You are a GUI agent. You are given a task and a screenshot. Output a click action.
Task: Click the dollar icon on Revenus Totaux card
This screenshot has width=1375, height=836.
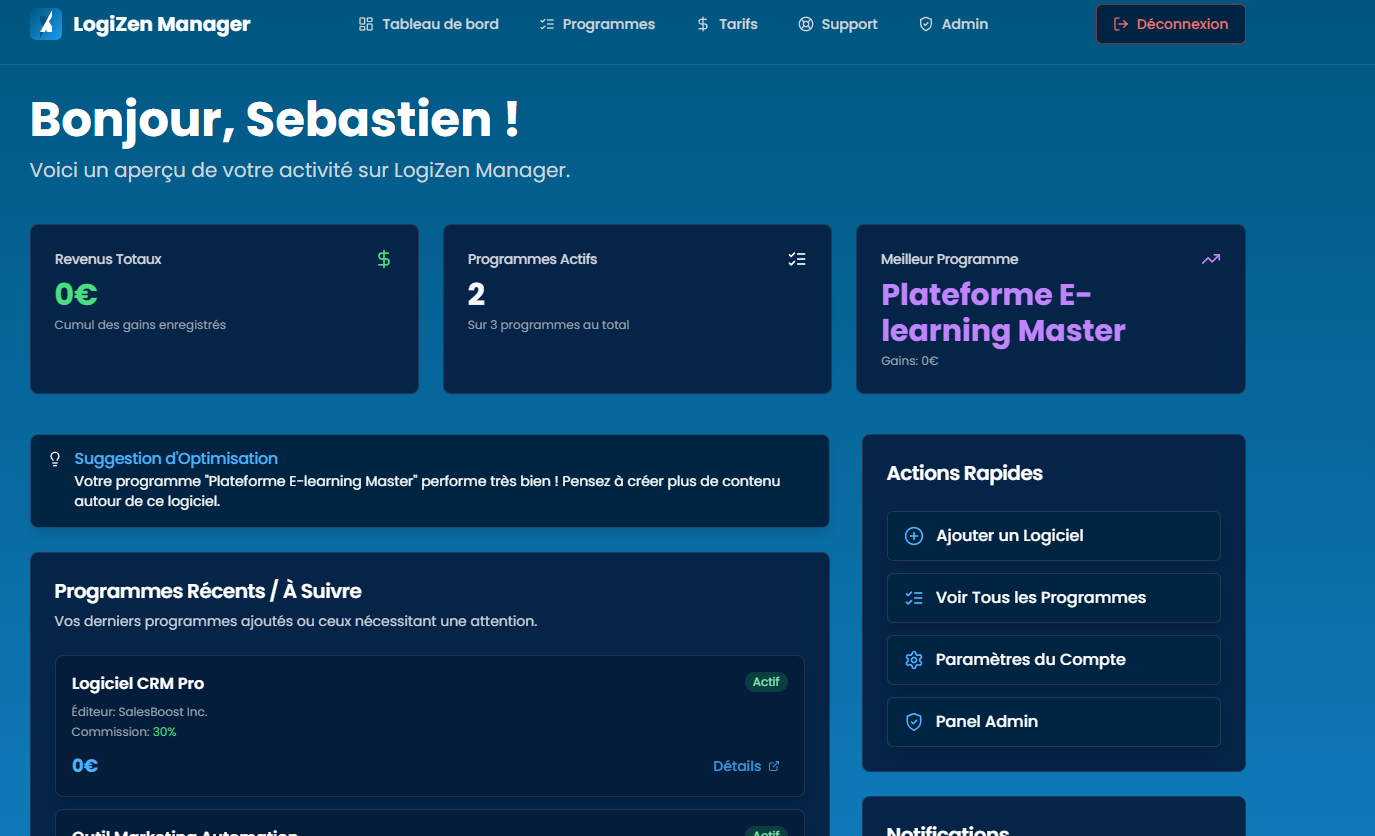click(x=383, y=258)
